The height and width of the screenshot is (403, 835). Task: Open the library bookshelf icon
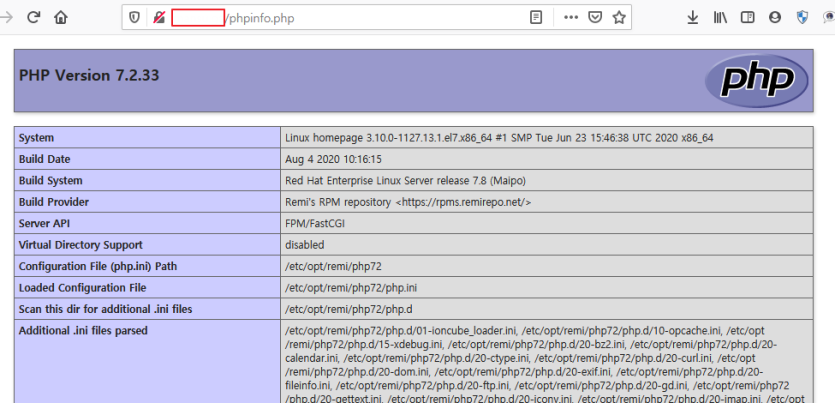721,18
